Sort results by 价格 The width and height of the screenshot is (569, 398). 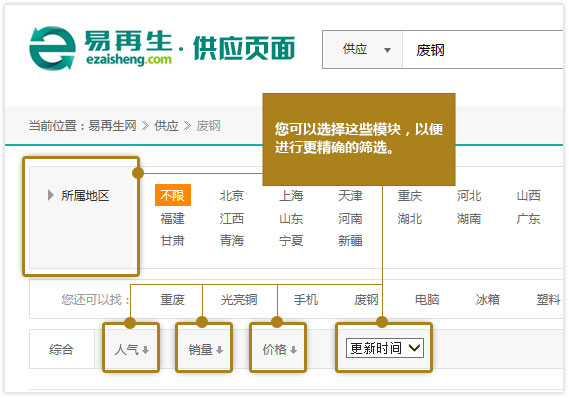pos(279,349)
